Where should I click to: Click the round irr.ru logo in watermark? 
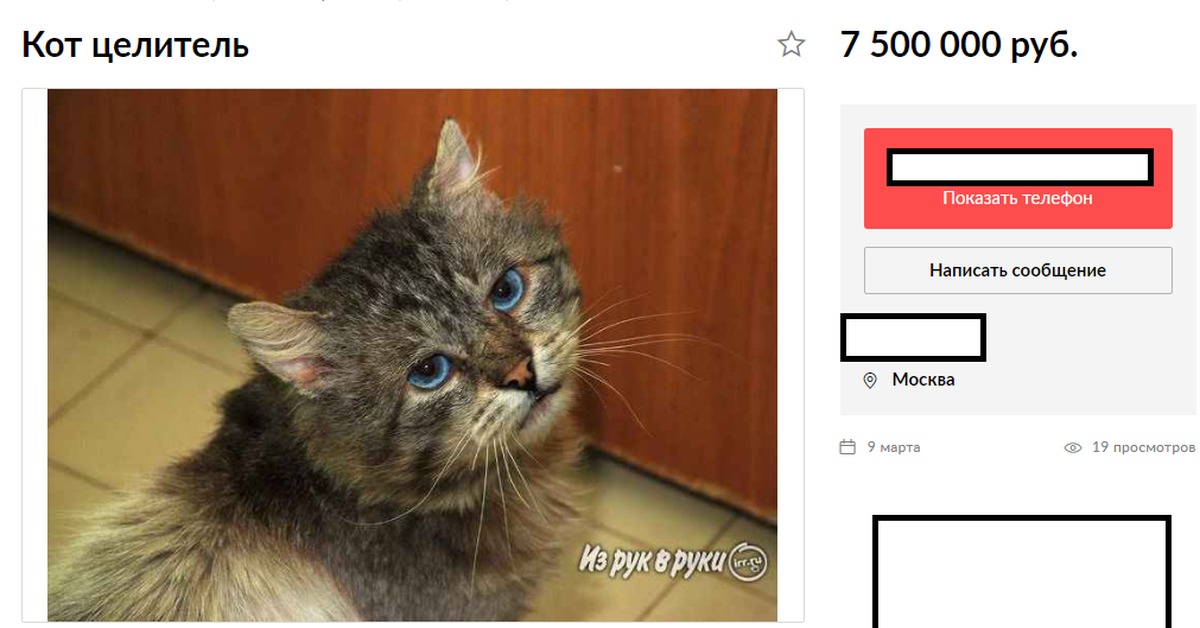[749, 561]
